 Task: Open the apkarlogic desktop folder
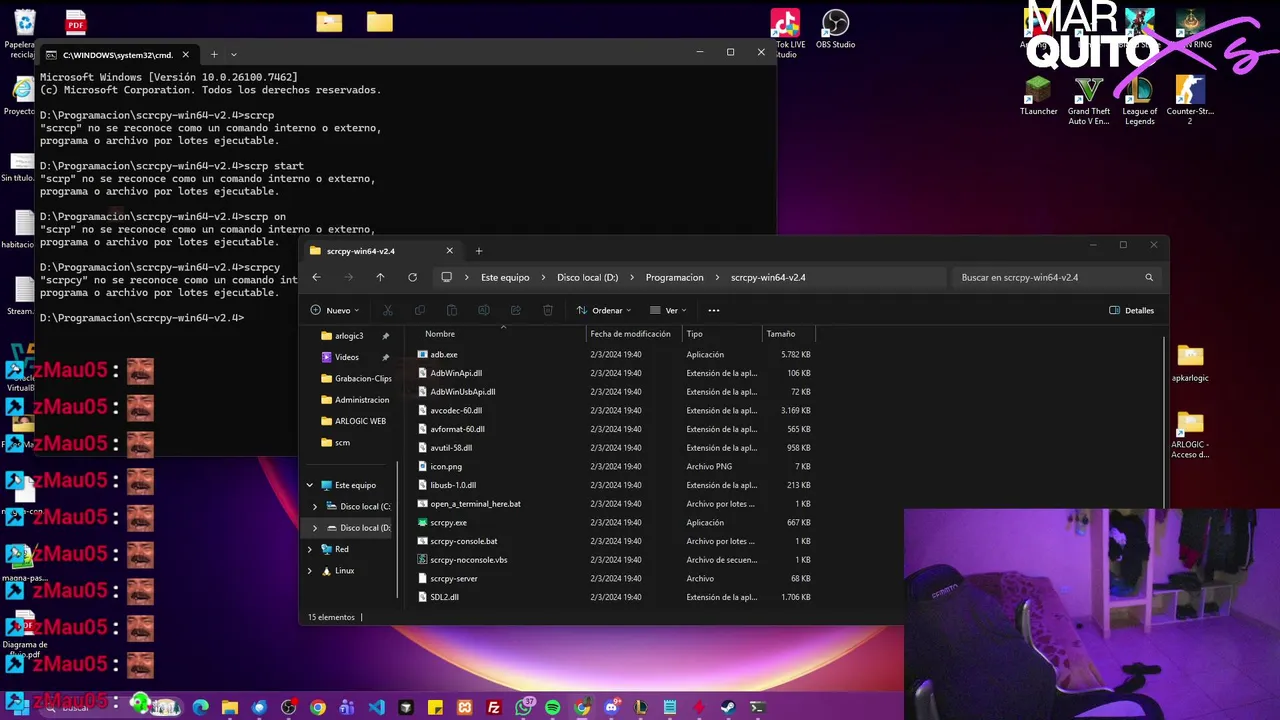click(x=1190, y=363)
